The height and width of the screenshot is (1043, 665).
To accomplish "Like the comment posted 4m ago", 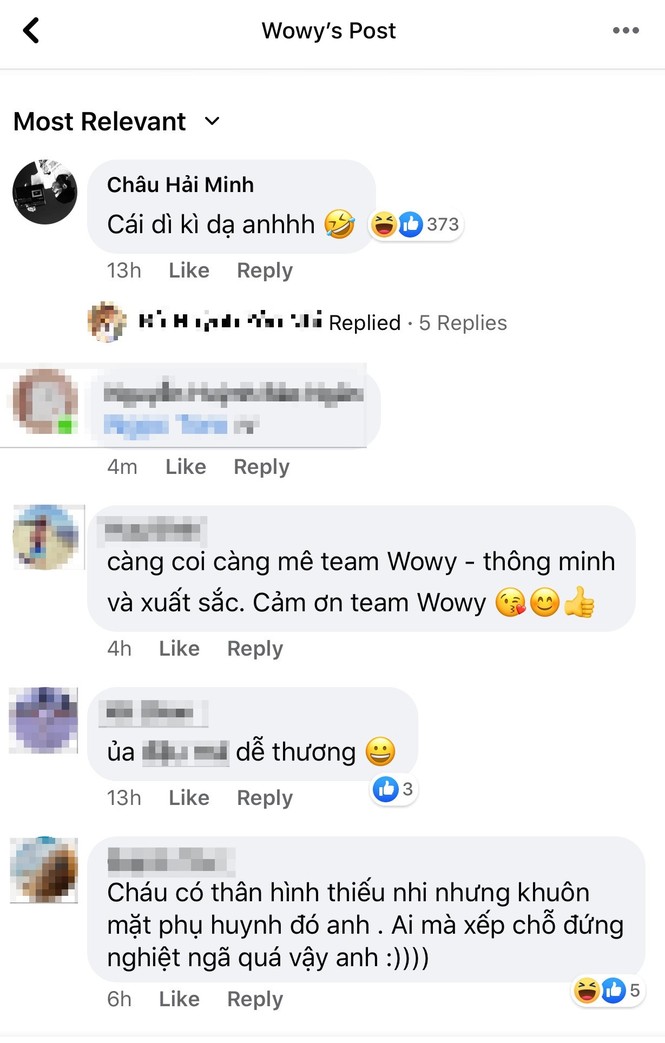I will pos(186,467).
